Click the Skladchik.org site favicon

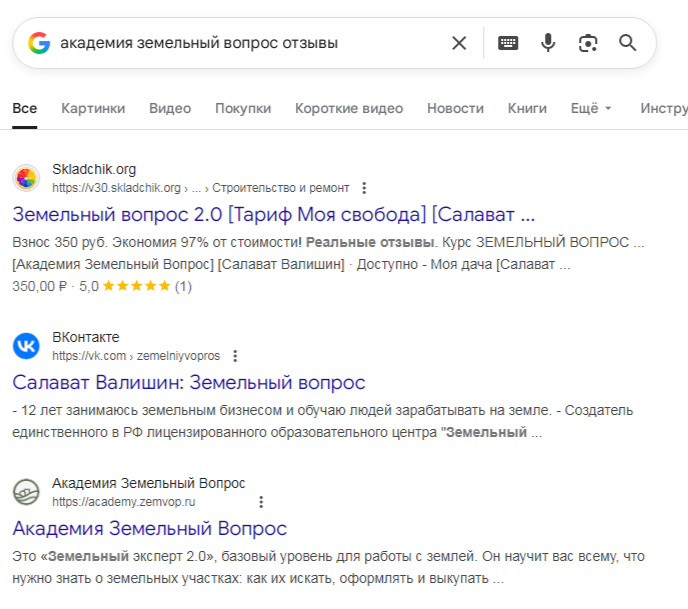(x=26, y=178)
